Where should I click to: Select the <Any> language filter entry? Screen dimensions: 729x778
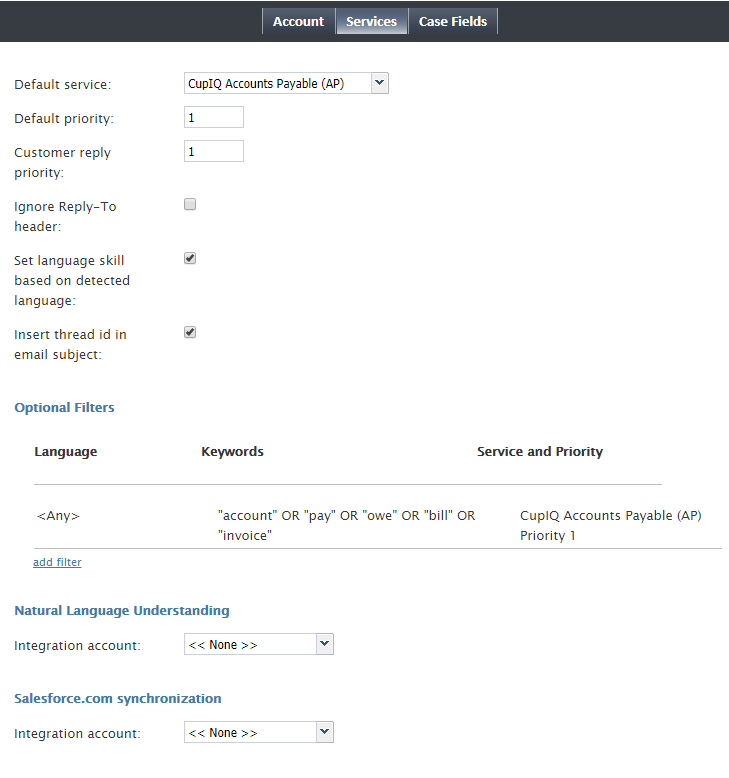(58, 516)
